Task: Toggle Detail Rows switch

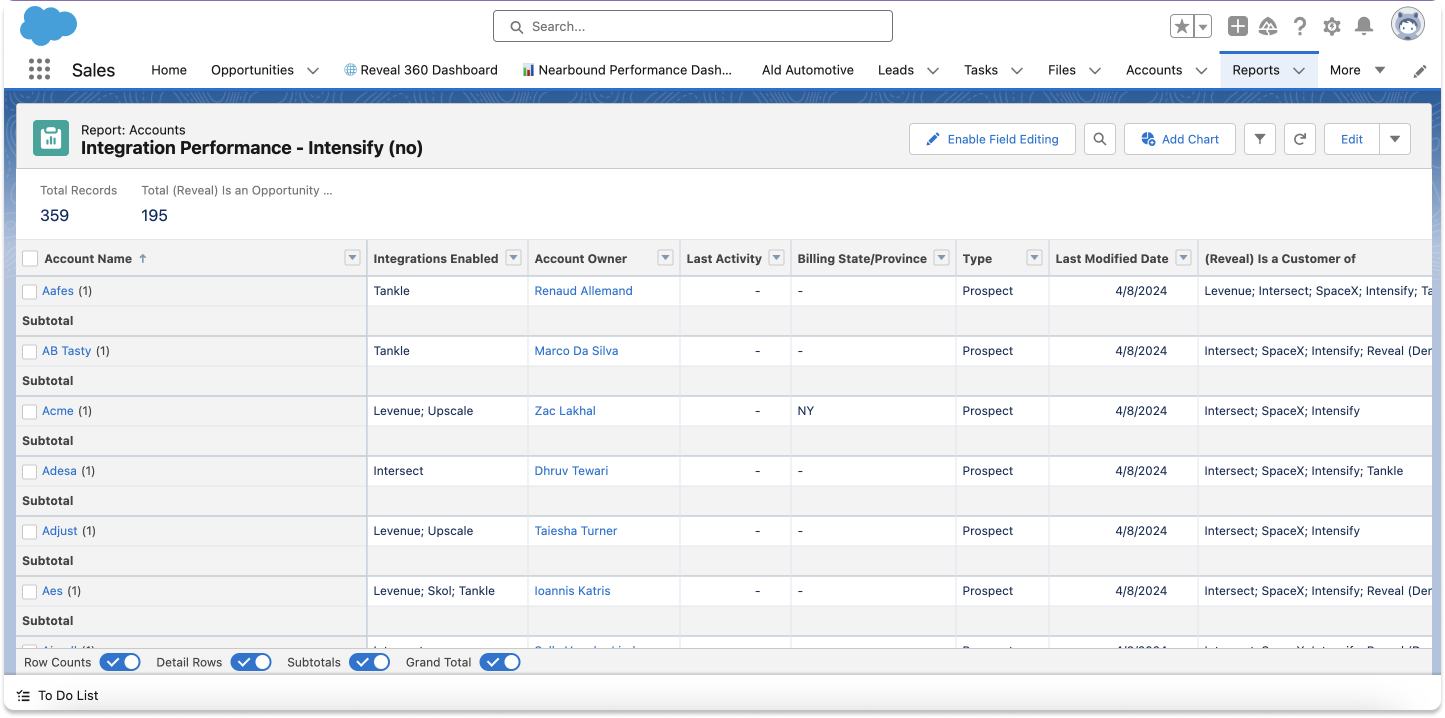Action: click(x=251, y=662)
